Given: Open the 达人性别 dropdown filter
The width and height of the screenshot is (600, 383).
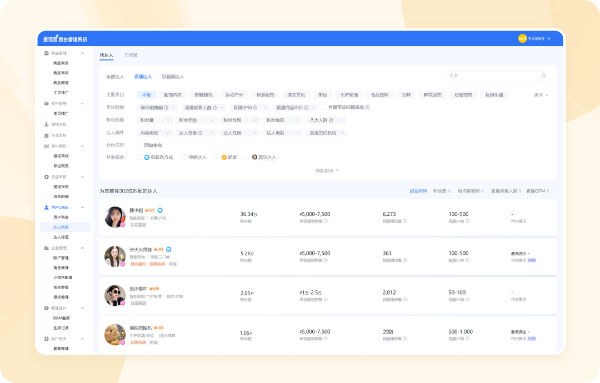Looking at the screenshot, I should pyautogui.click(x=240, y=133).
